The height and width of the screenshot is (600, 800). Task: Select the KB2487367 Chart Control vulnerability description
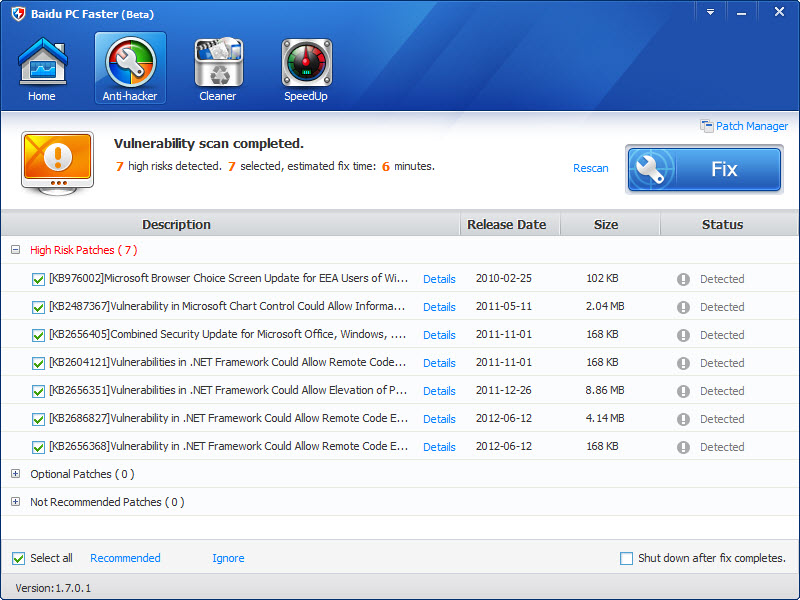(228, 307)
